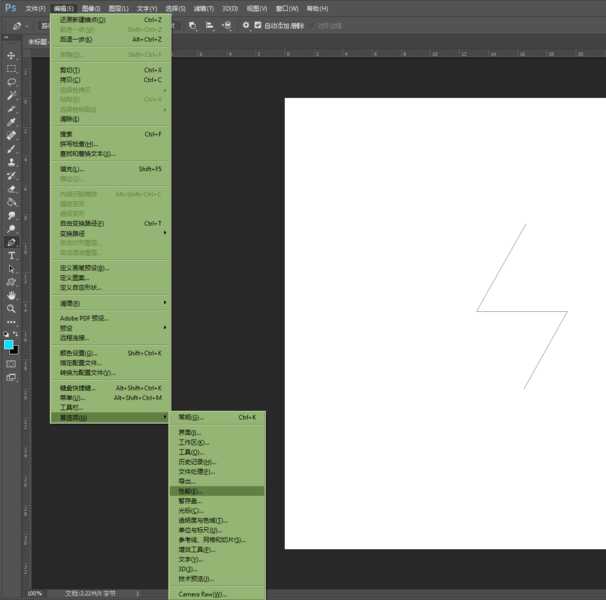Click the cyan foreground color swatch
Screen dimensions: 606x600
(9, 344)
